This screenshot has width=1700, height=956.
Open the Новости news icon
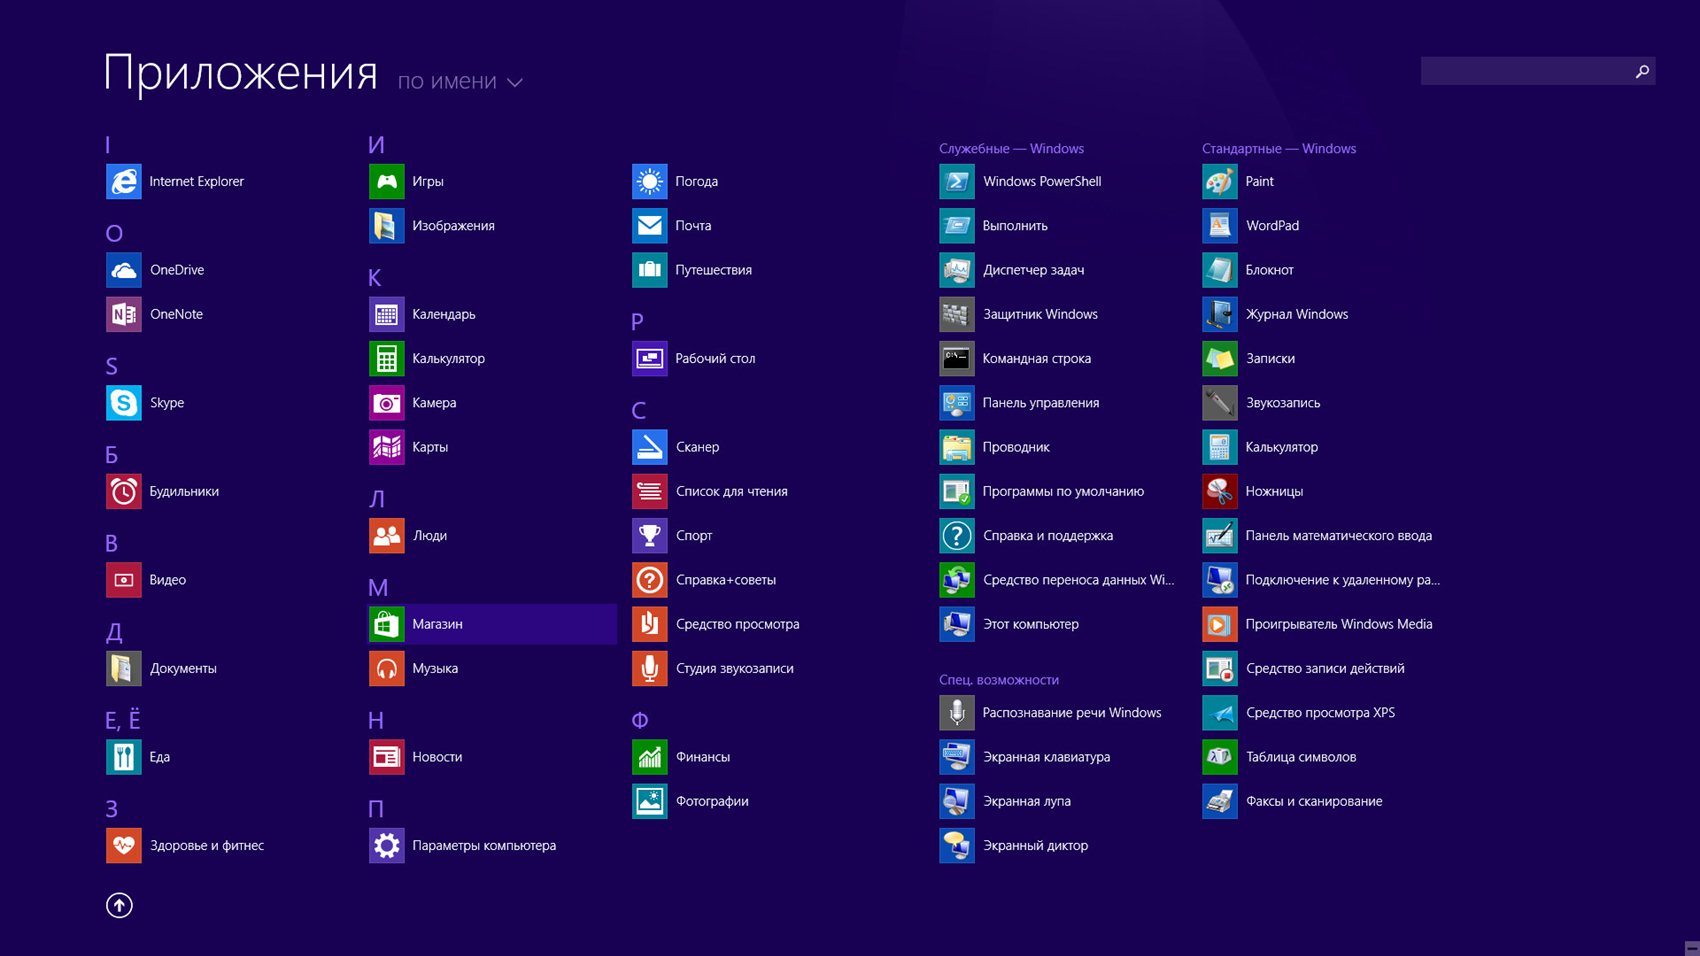(x=387, y=757)
